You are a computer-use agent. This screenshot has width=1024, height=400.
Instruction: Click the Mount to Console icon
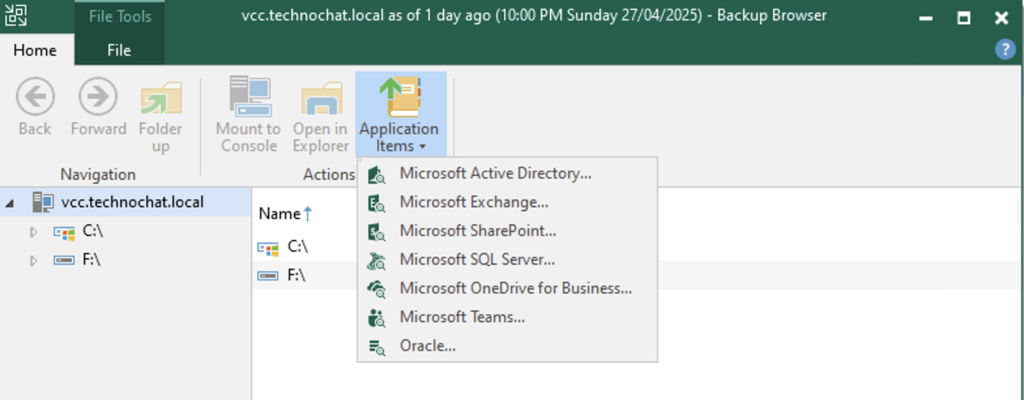[248, 98]
